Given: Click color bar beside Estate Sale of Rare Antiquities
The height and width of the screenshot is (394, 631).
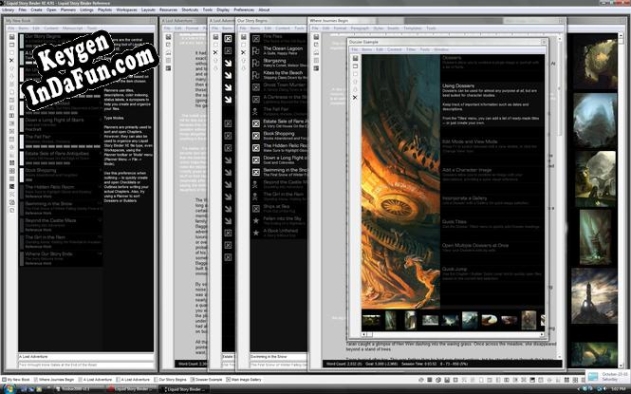Looking at the screenshot, I should pyautogui.click(x=22, y=158).
